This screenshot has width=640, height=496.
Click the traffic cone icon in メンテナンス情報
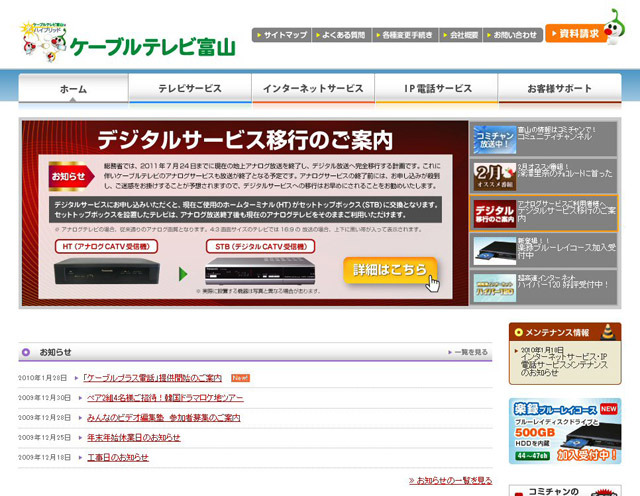(x=608, y=331)
